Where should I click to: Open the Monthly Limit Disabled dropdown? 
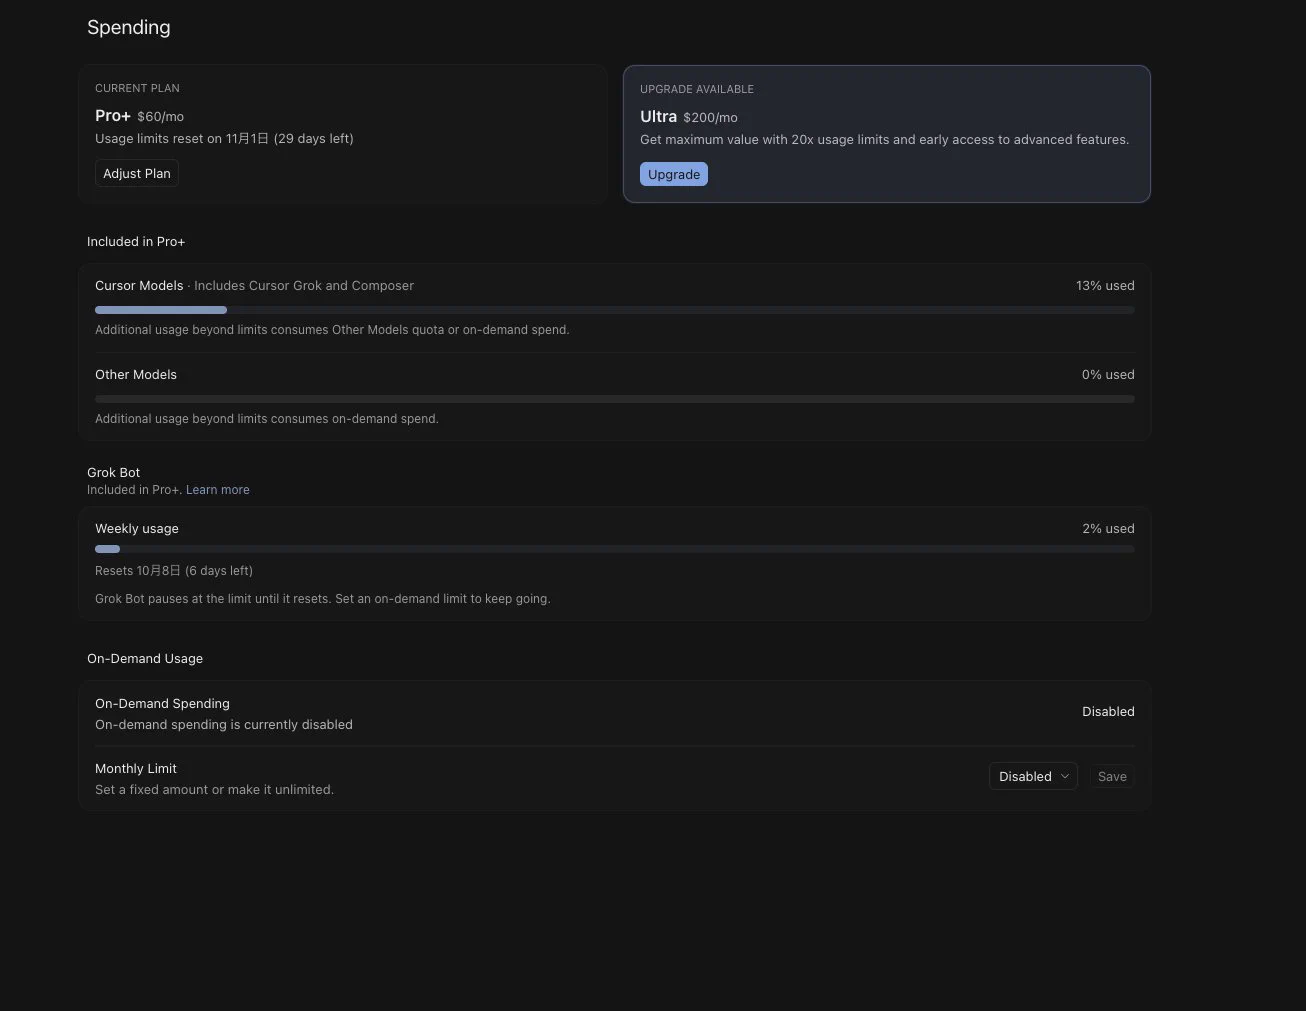tap(1033, 776)
